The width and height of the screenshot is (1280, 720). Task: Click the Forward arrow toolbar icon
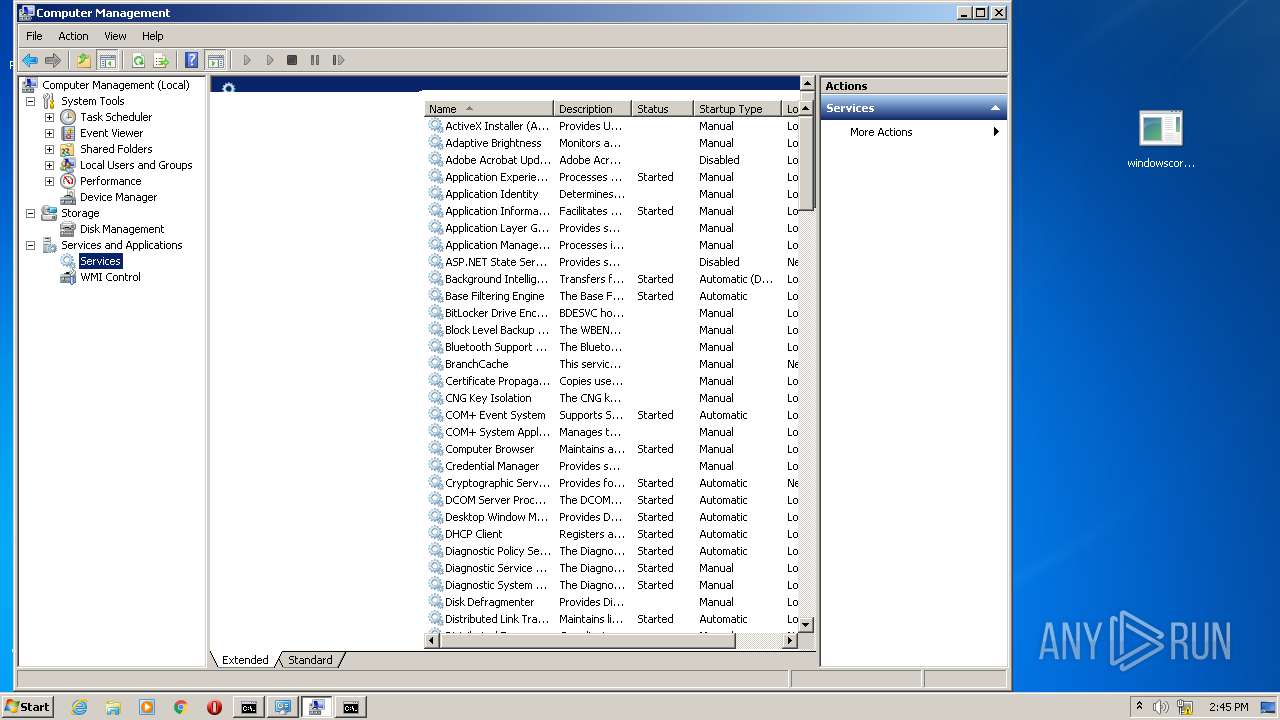click(x=53, y=60)
